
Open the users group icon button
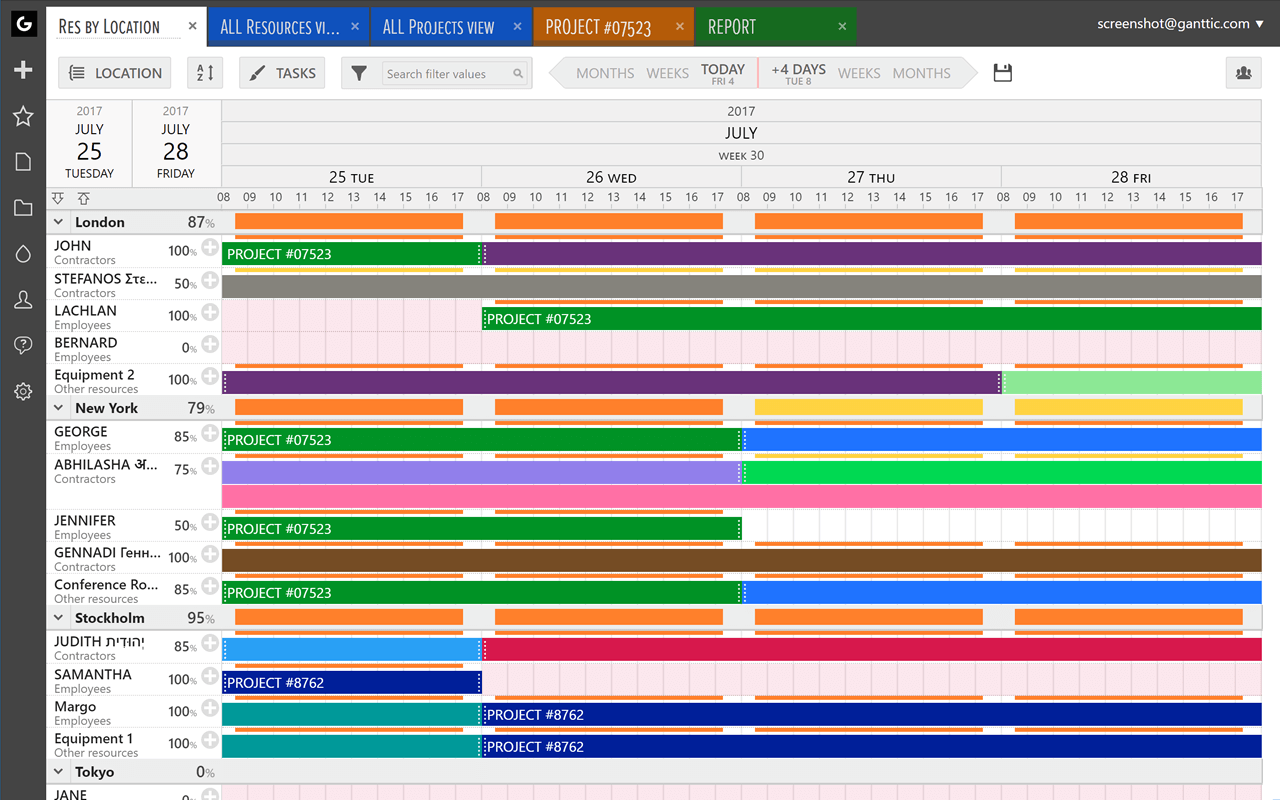[1243, 73]
